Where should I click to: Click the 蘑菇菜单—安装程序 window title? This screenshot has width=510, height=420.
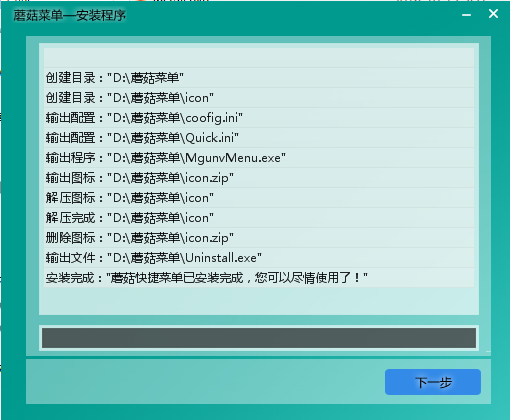[x=69, y=15]
